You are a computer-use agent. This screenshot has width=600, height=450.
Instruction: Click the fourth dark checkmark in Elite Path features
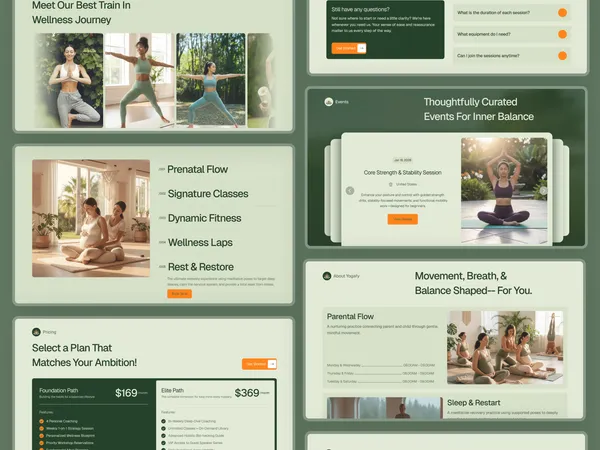pos(163,443)
